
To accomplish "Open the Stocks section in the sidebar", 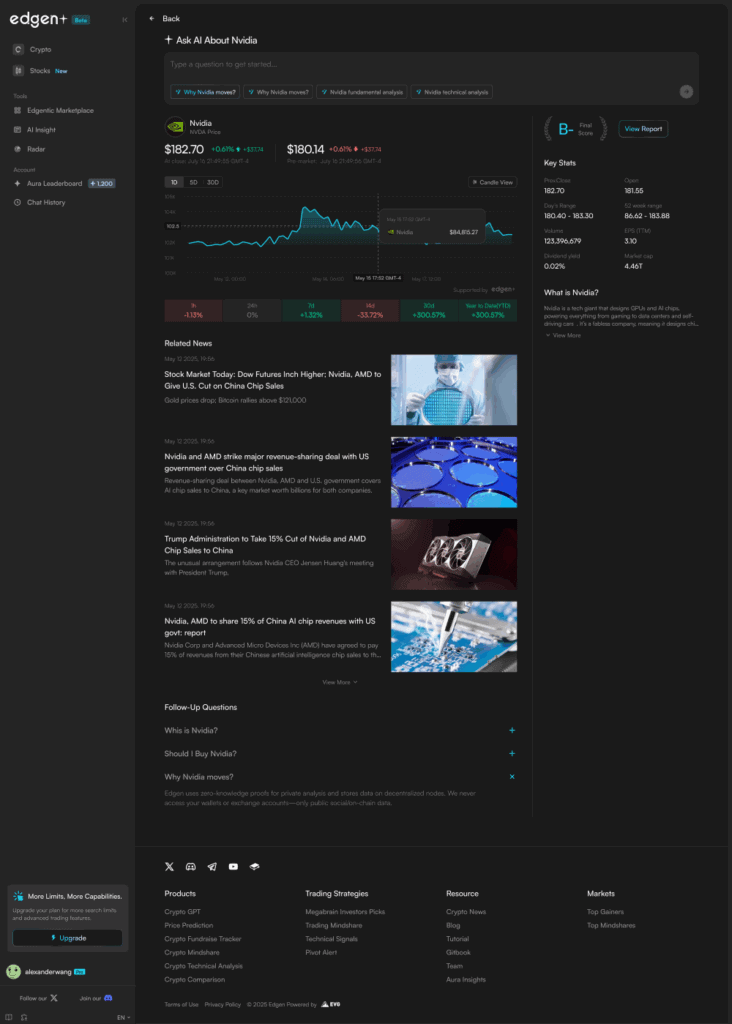I will 40,71.
